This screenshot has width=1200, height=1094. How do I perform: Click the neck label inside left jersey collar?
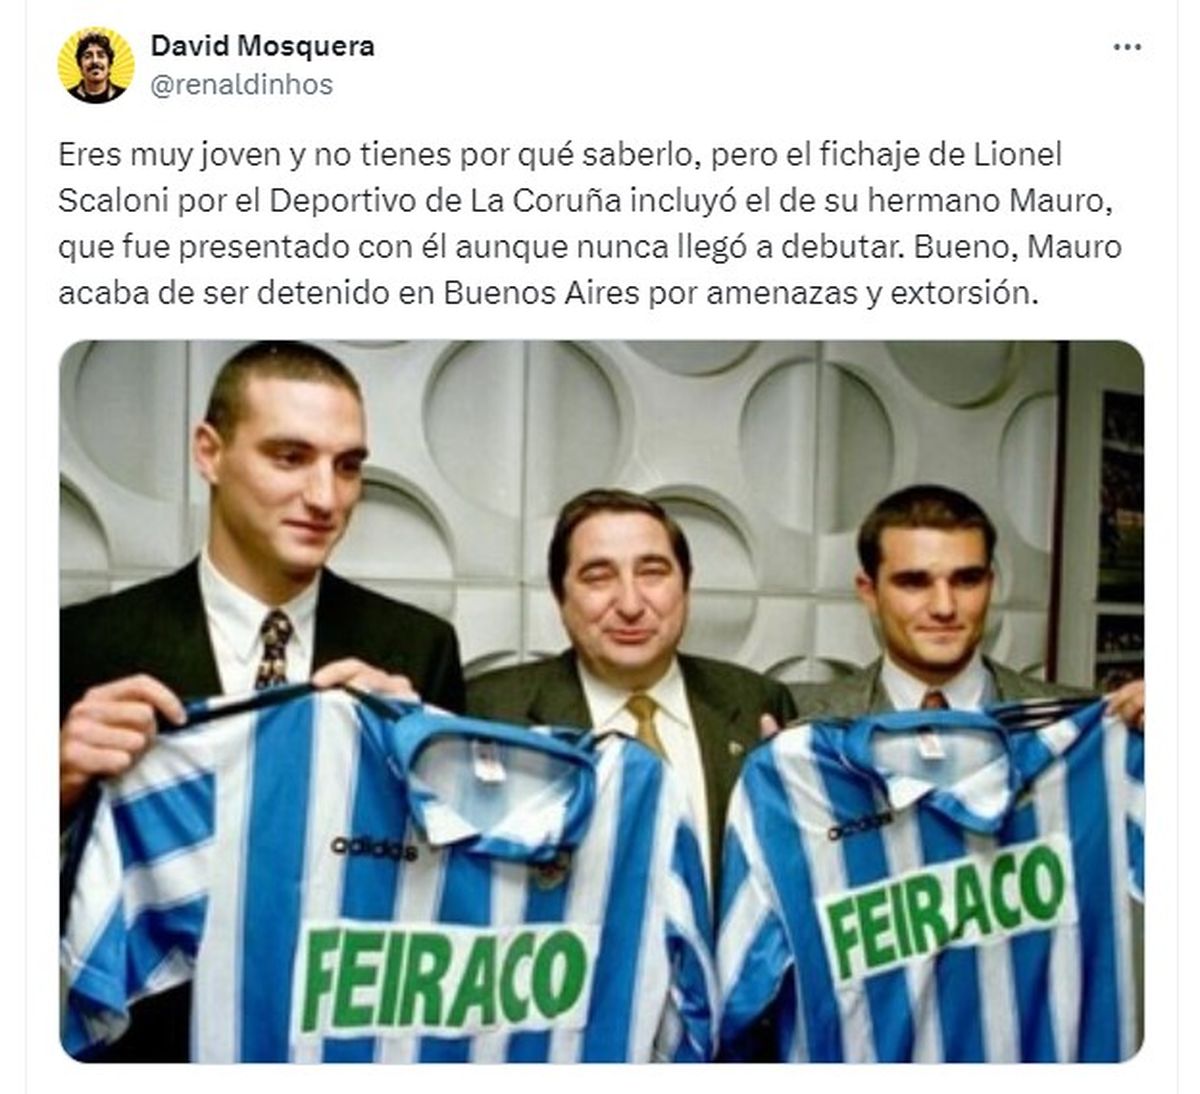pos(489,760)
